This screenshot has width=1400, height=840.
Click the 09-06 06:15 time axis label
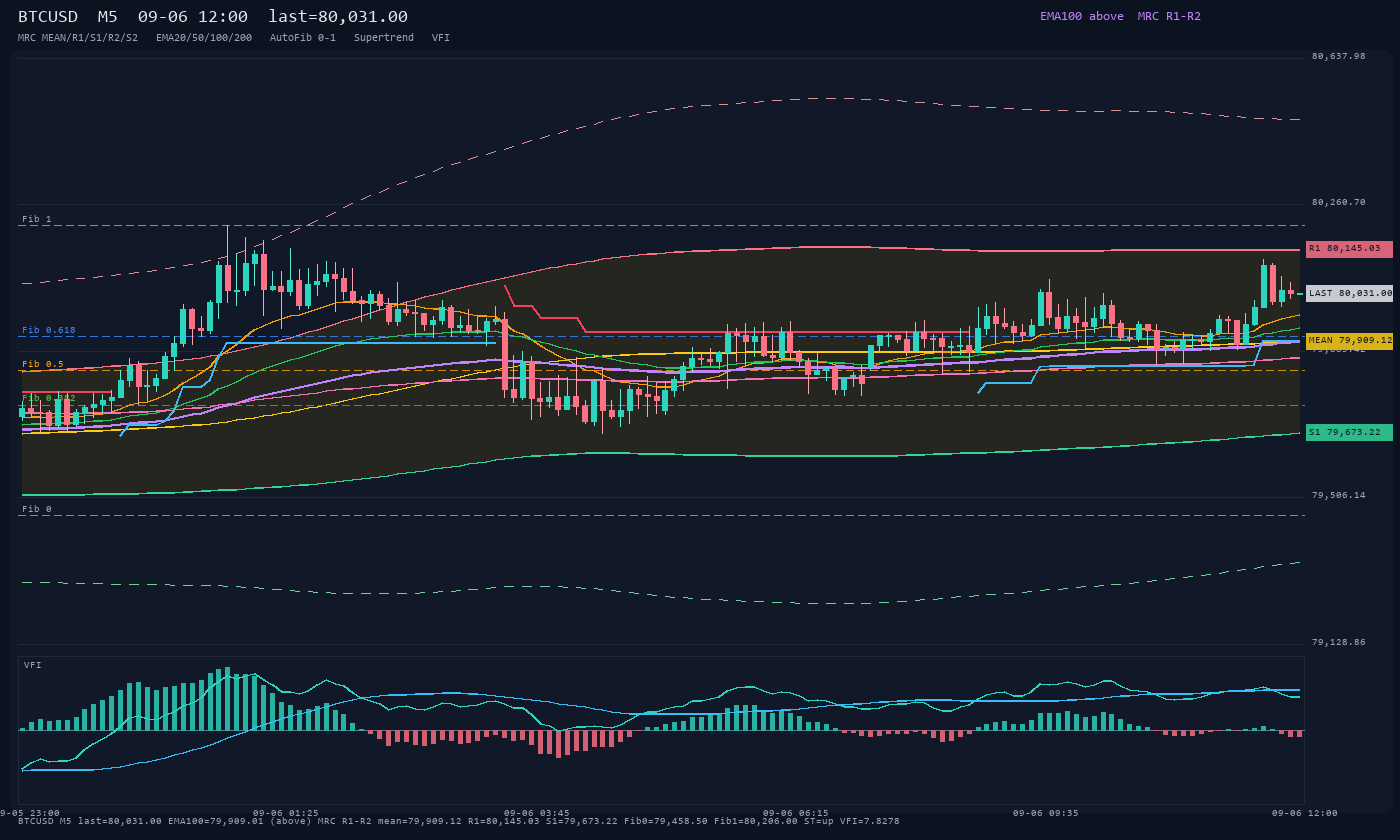(x=796, y=813)
